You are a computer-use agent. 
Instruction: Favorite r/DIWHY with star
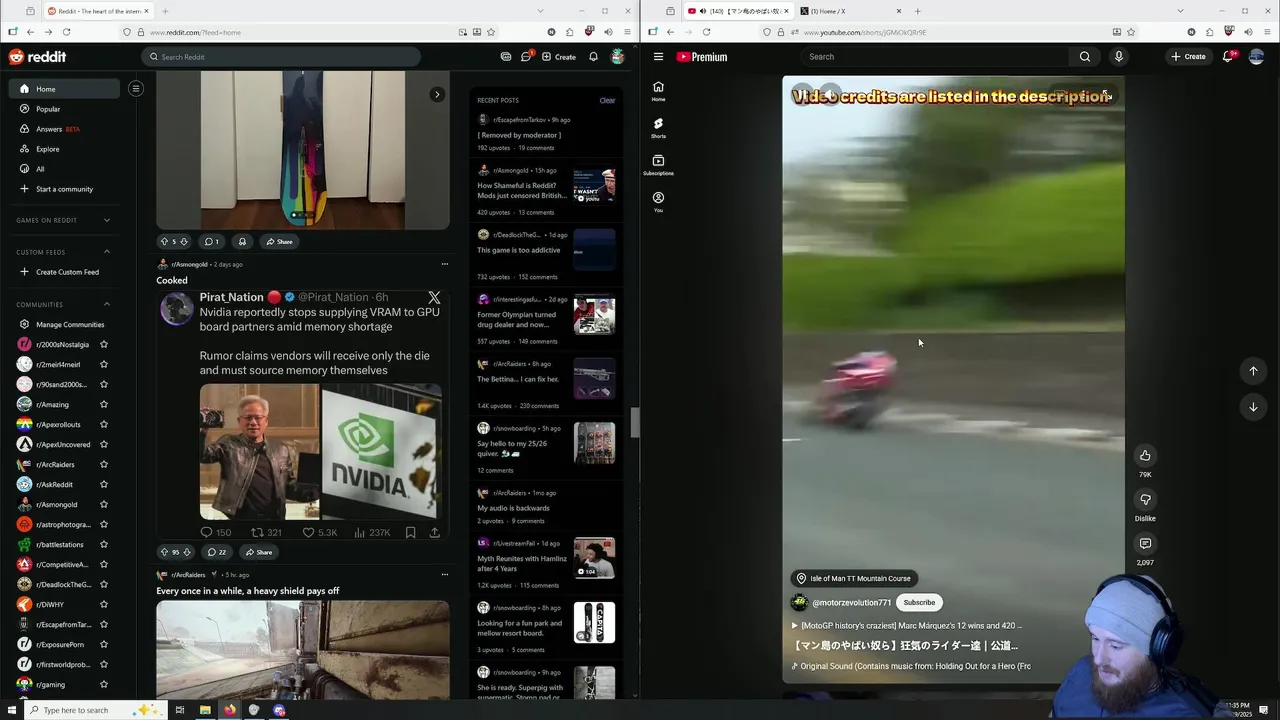pyautogui.click(x=104, y=605)
